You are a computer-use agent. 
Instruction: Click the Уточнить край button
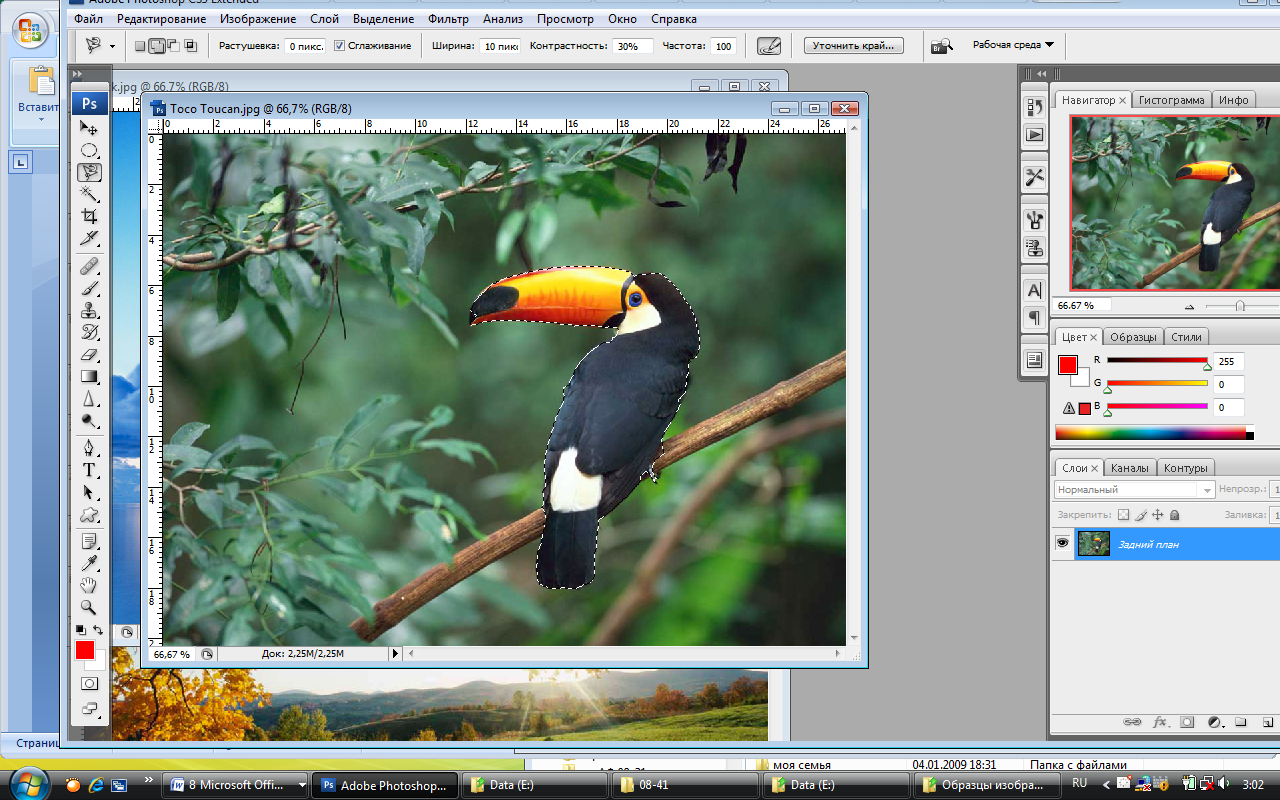click(853, 46)
